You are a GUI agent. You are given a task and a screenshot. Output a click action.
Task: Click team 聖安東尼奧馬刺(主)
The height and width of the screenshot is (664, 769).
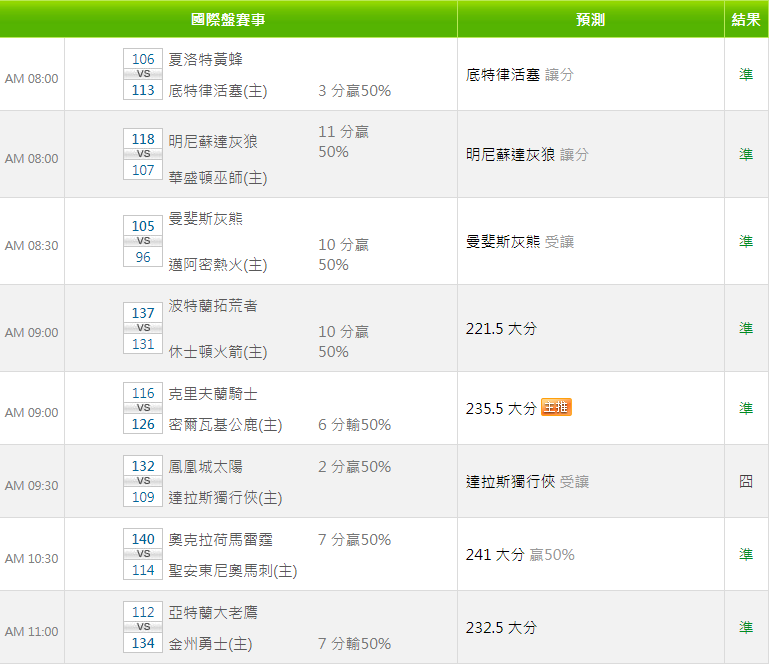[x=233, y=571]
